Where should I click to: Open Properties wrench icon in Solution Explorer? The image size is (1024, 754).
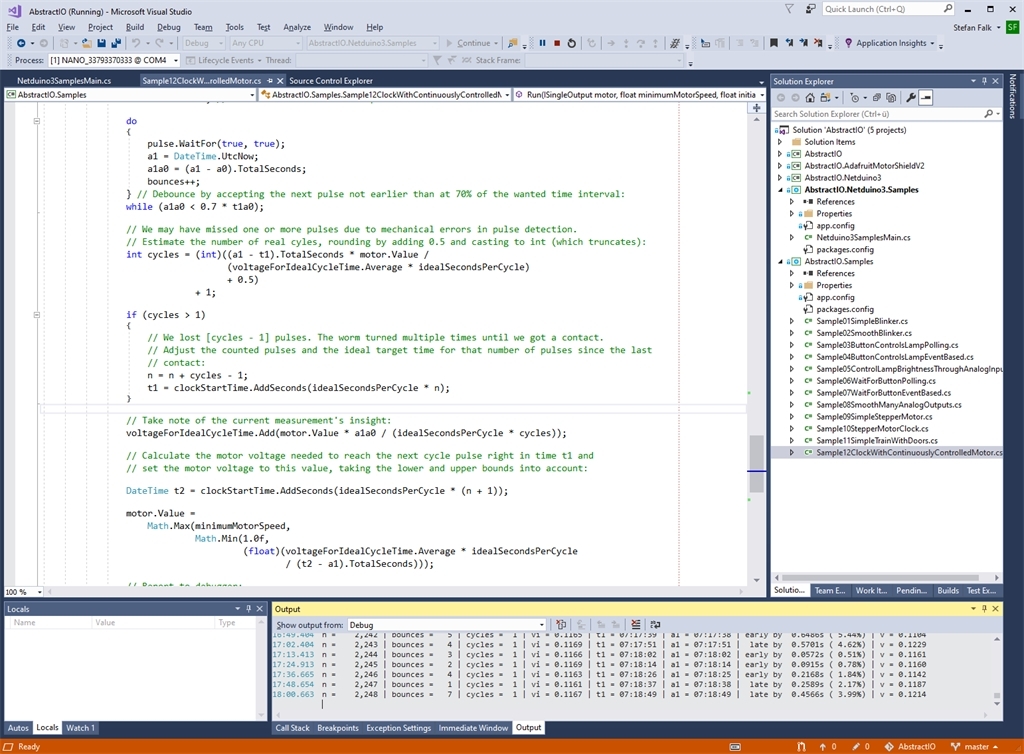point(911,98)
